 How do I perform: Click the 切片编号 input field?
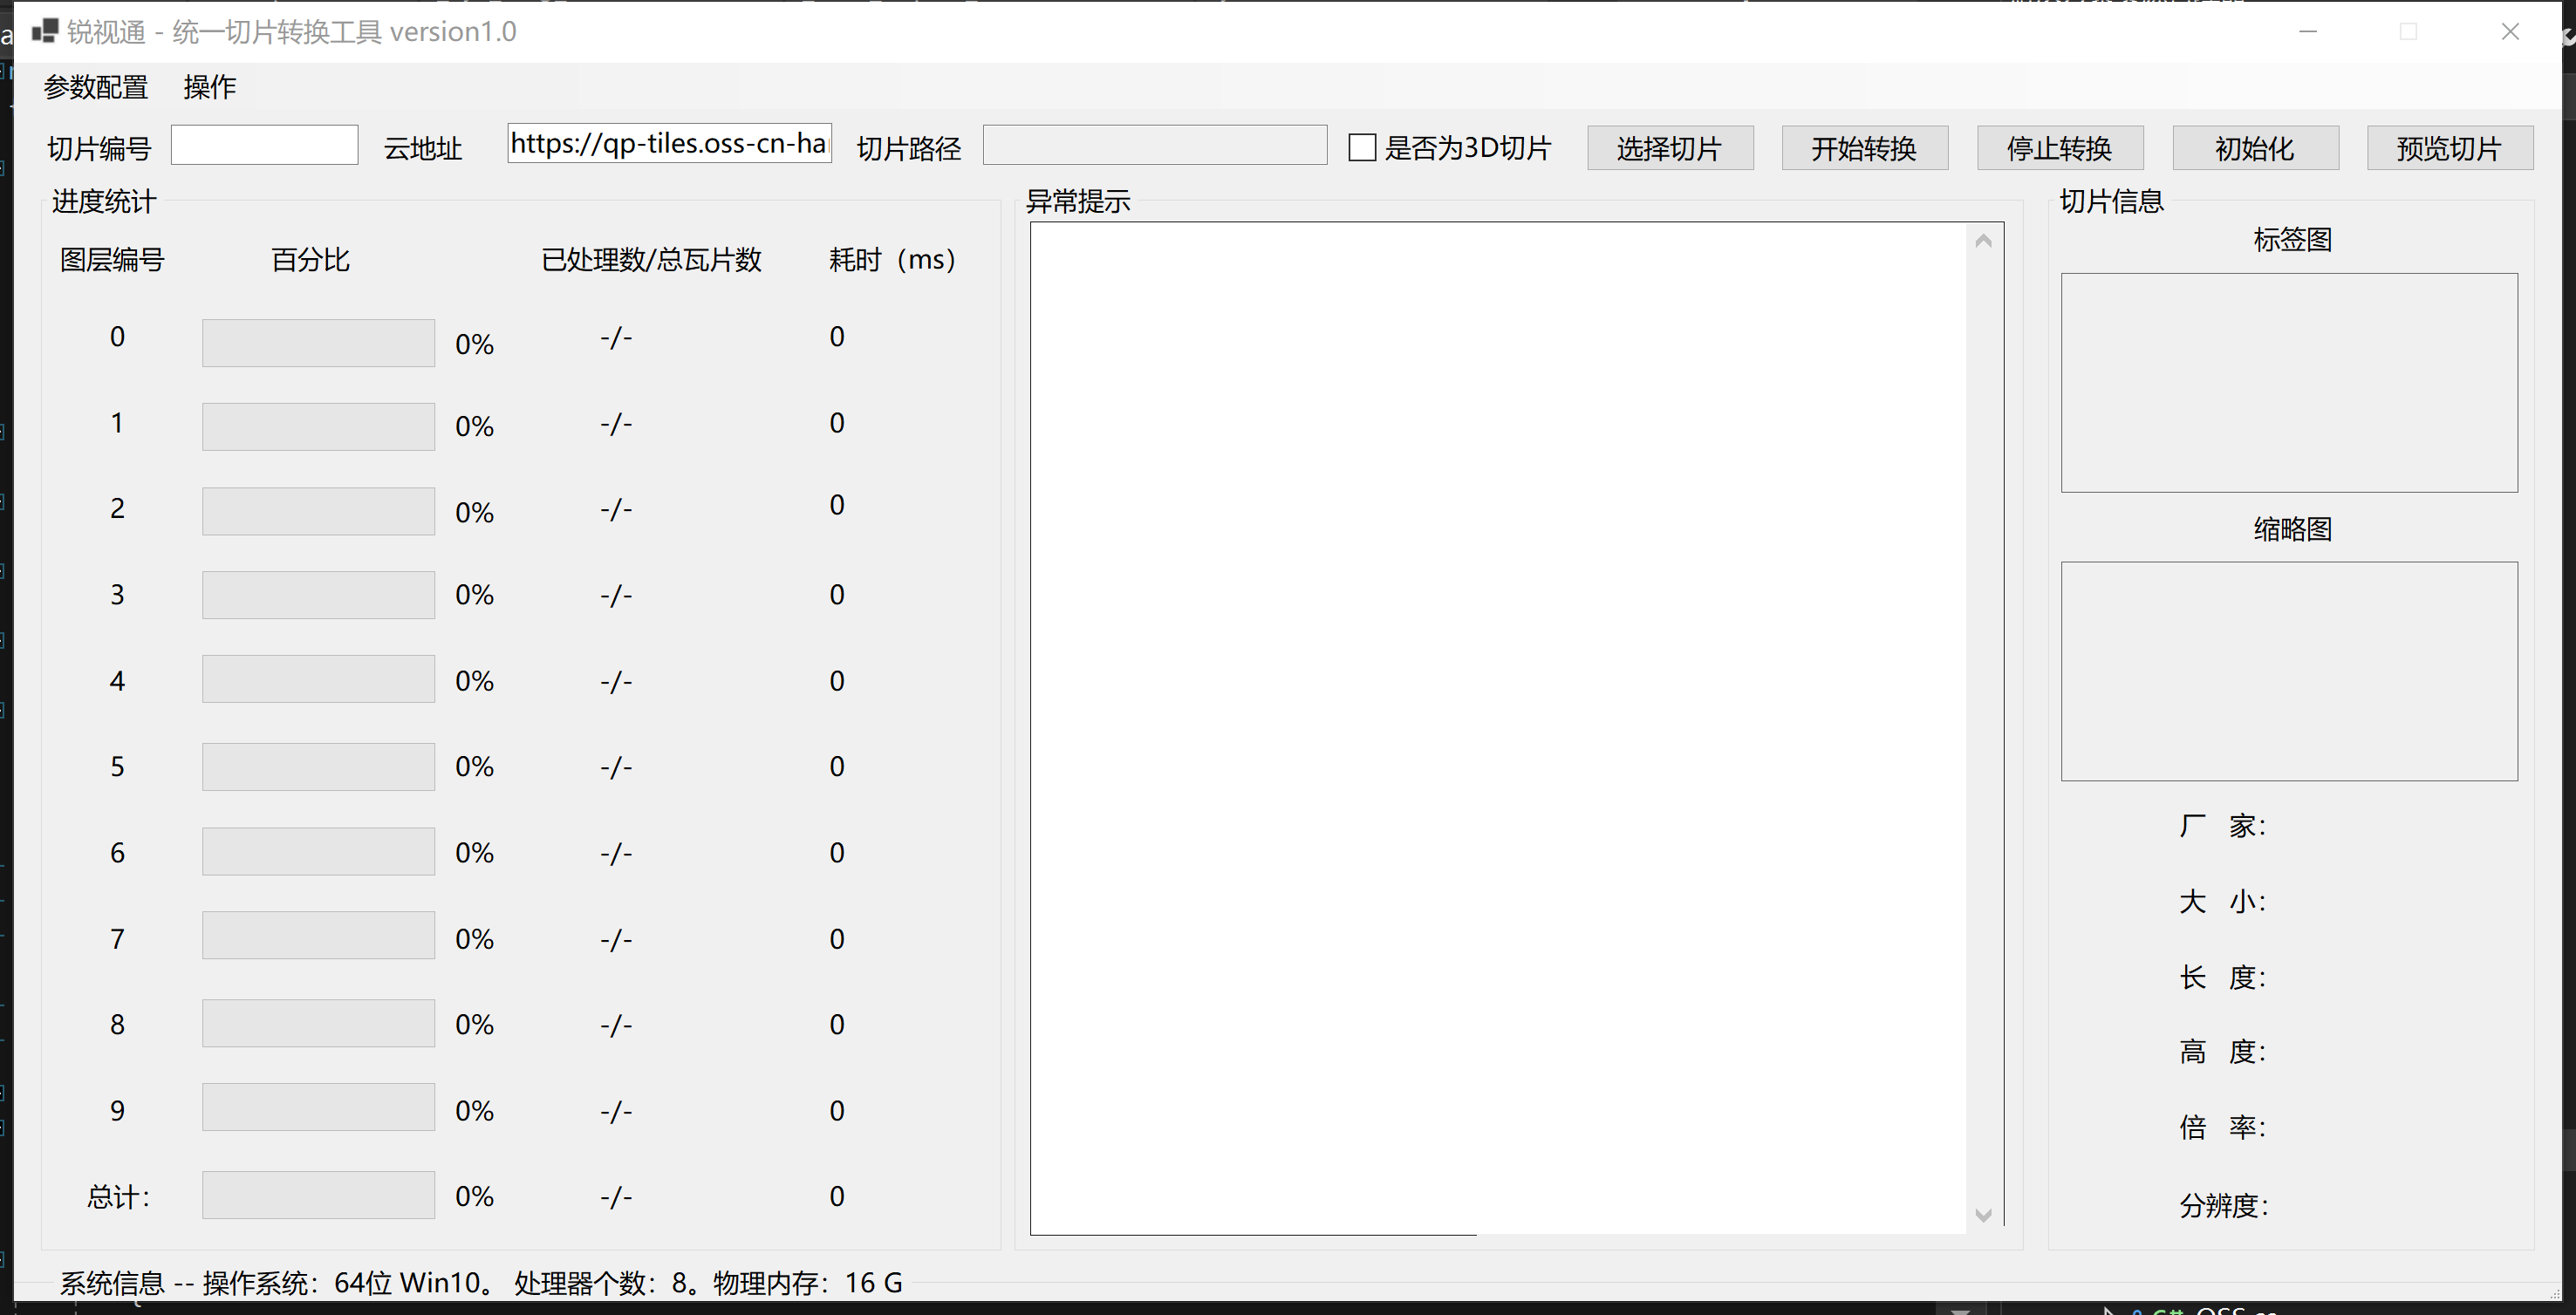click(264, 145)
